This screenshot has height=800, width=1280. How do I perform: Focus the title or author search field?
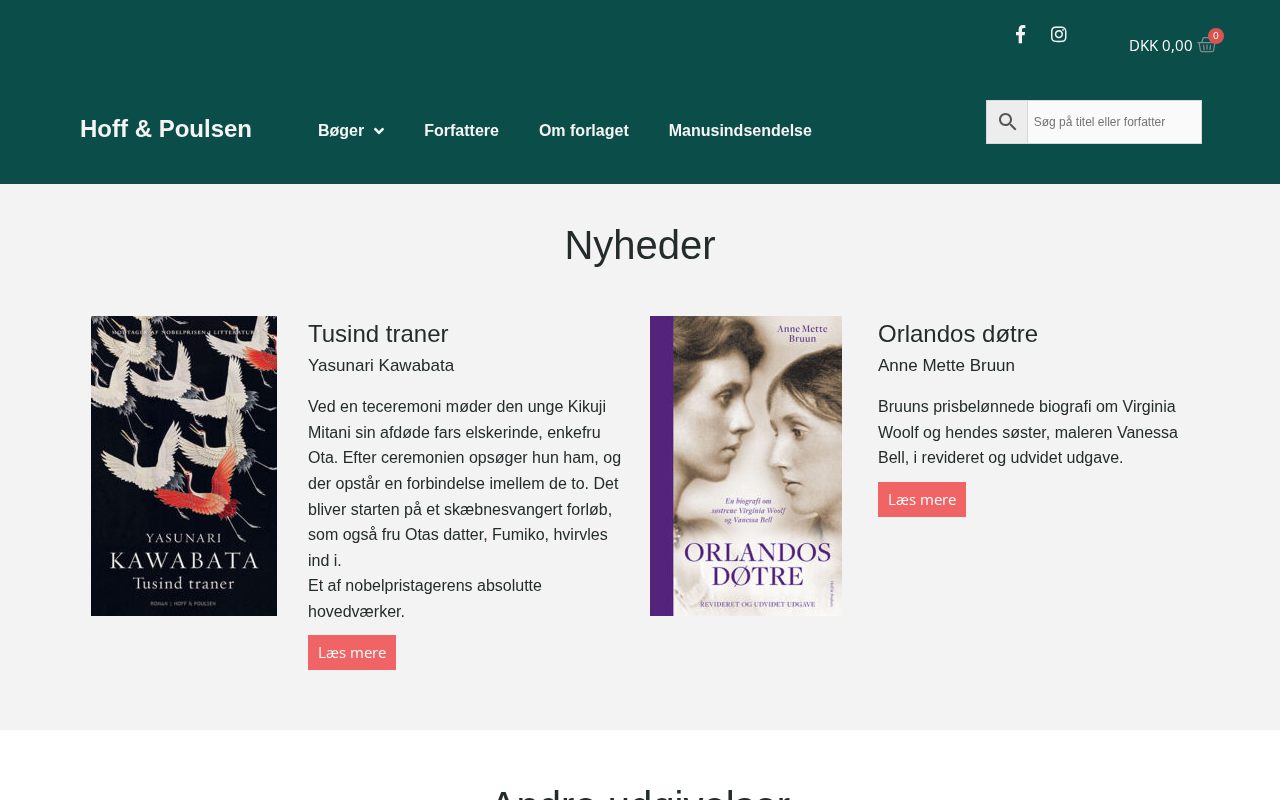tap(1114, 122)
